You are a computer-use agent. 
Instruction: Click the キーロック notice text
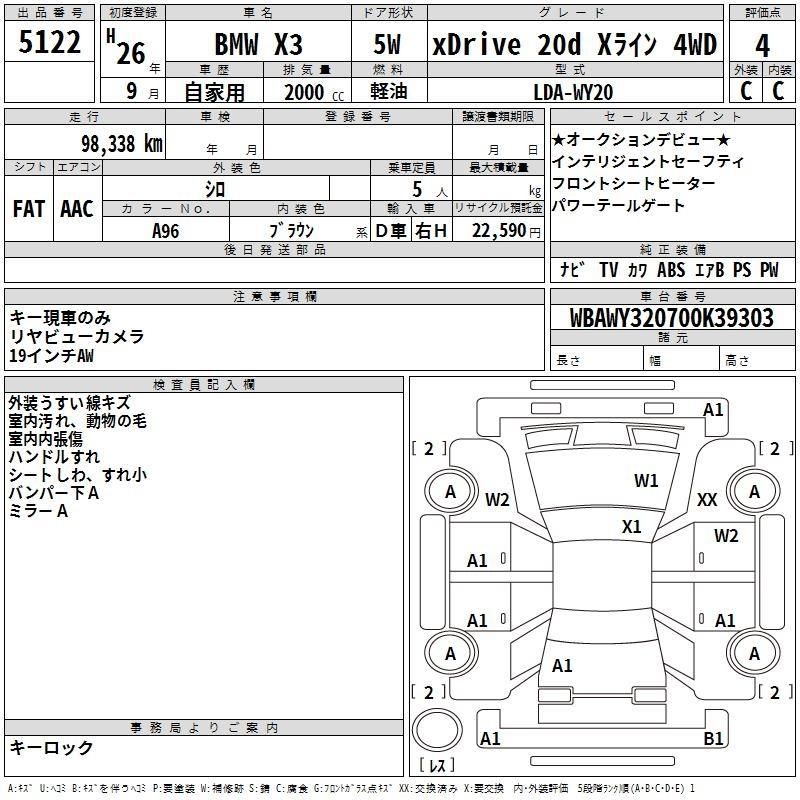coord(51,747)
